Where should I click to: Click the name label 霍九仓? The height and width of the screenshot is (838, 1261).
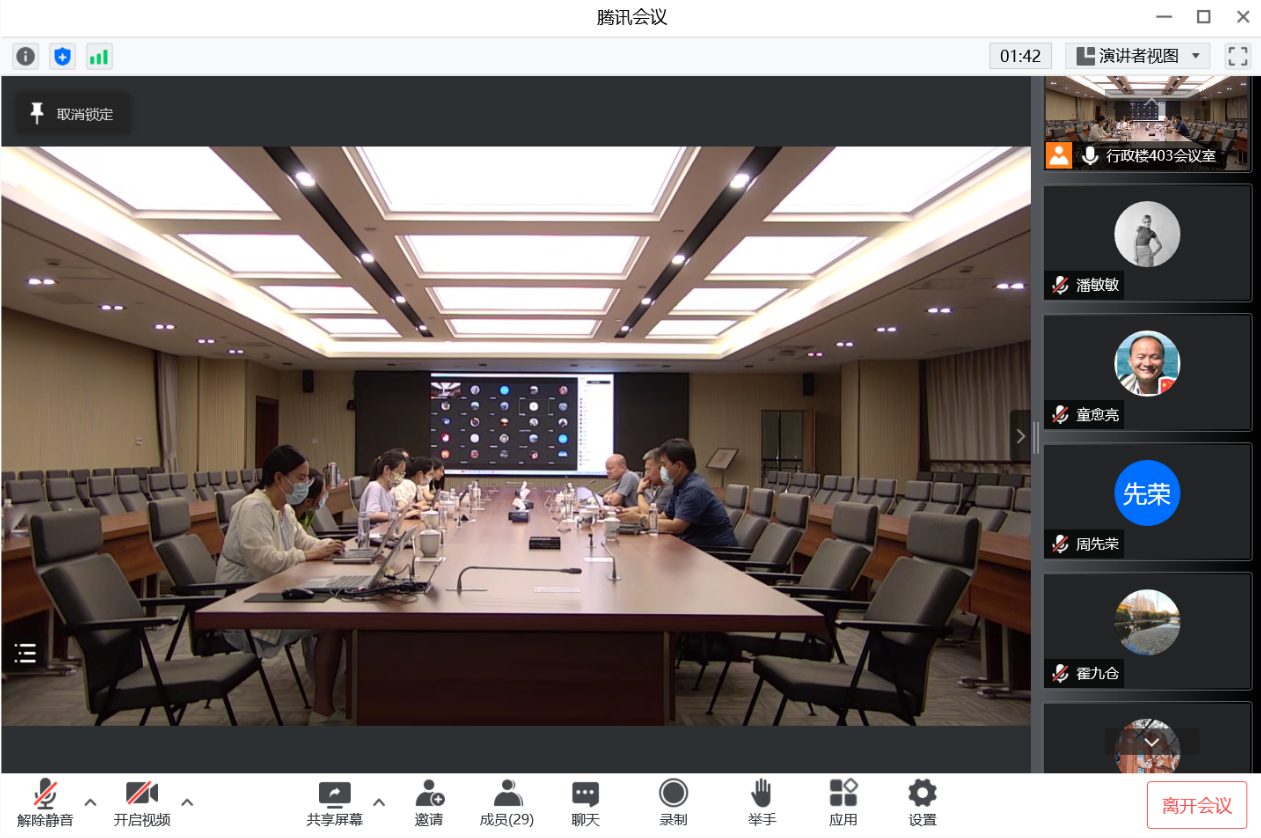[x=1097, y=674]
